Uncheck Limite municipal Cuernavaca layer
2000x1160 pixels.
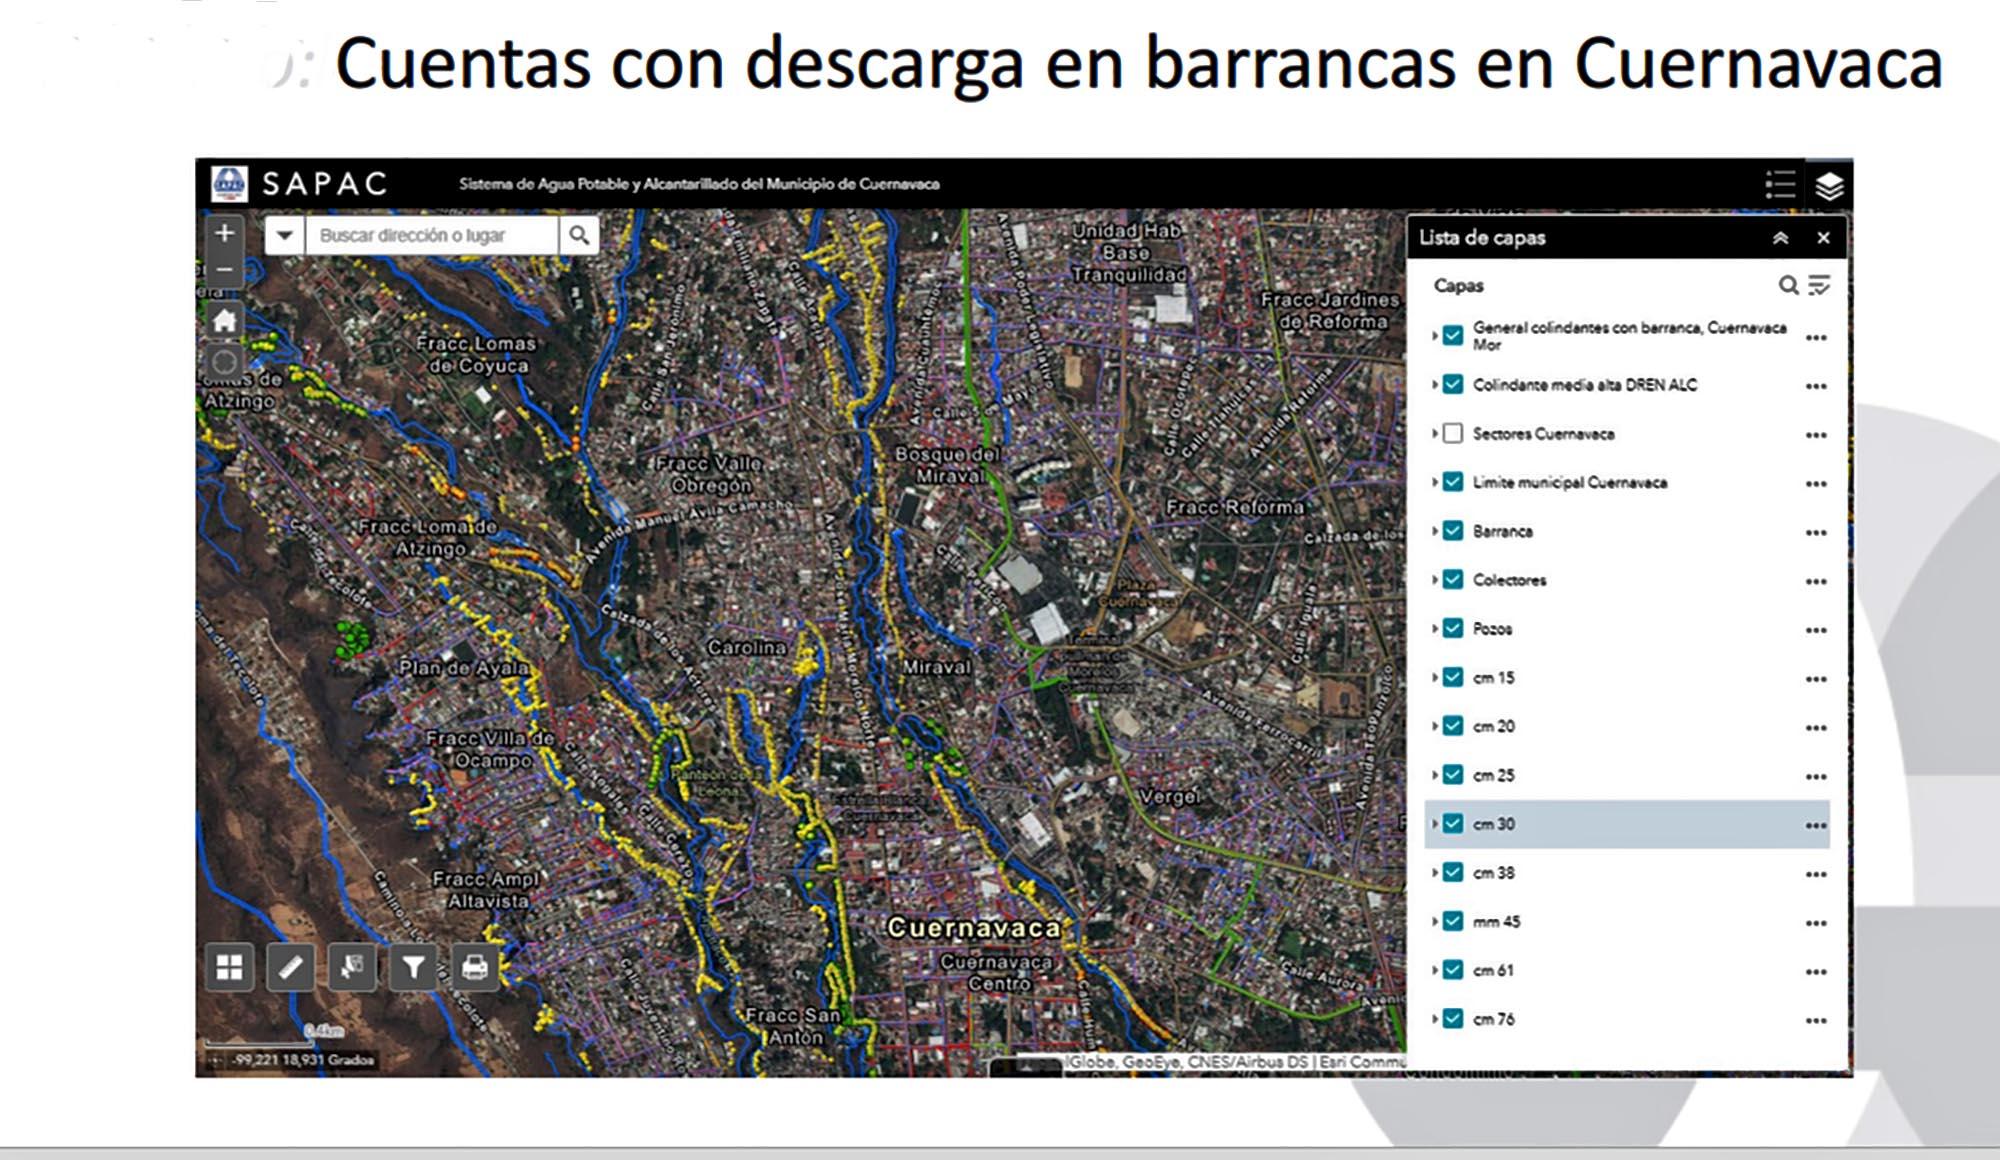click(x=1453, y=482)
